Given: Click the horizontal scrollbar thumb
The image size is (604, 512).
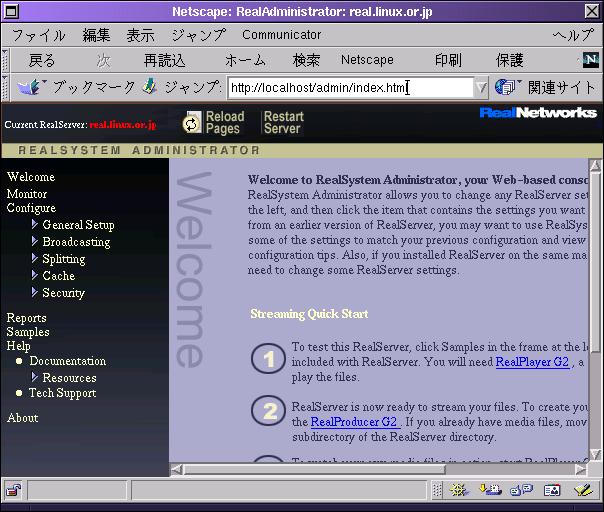Looking at the screenshot, I should [314, 469].
